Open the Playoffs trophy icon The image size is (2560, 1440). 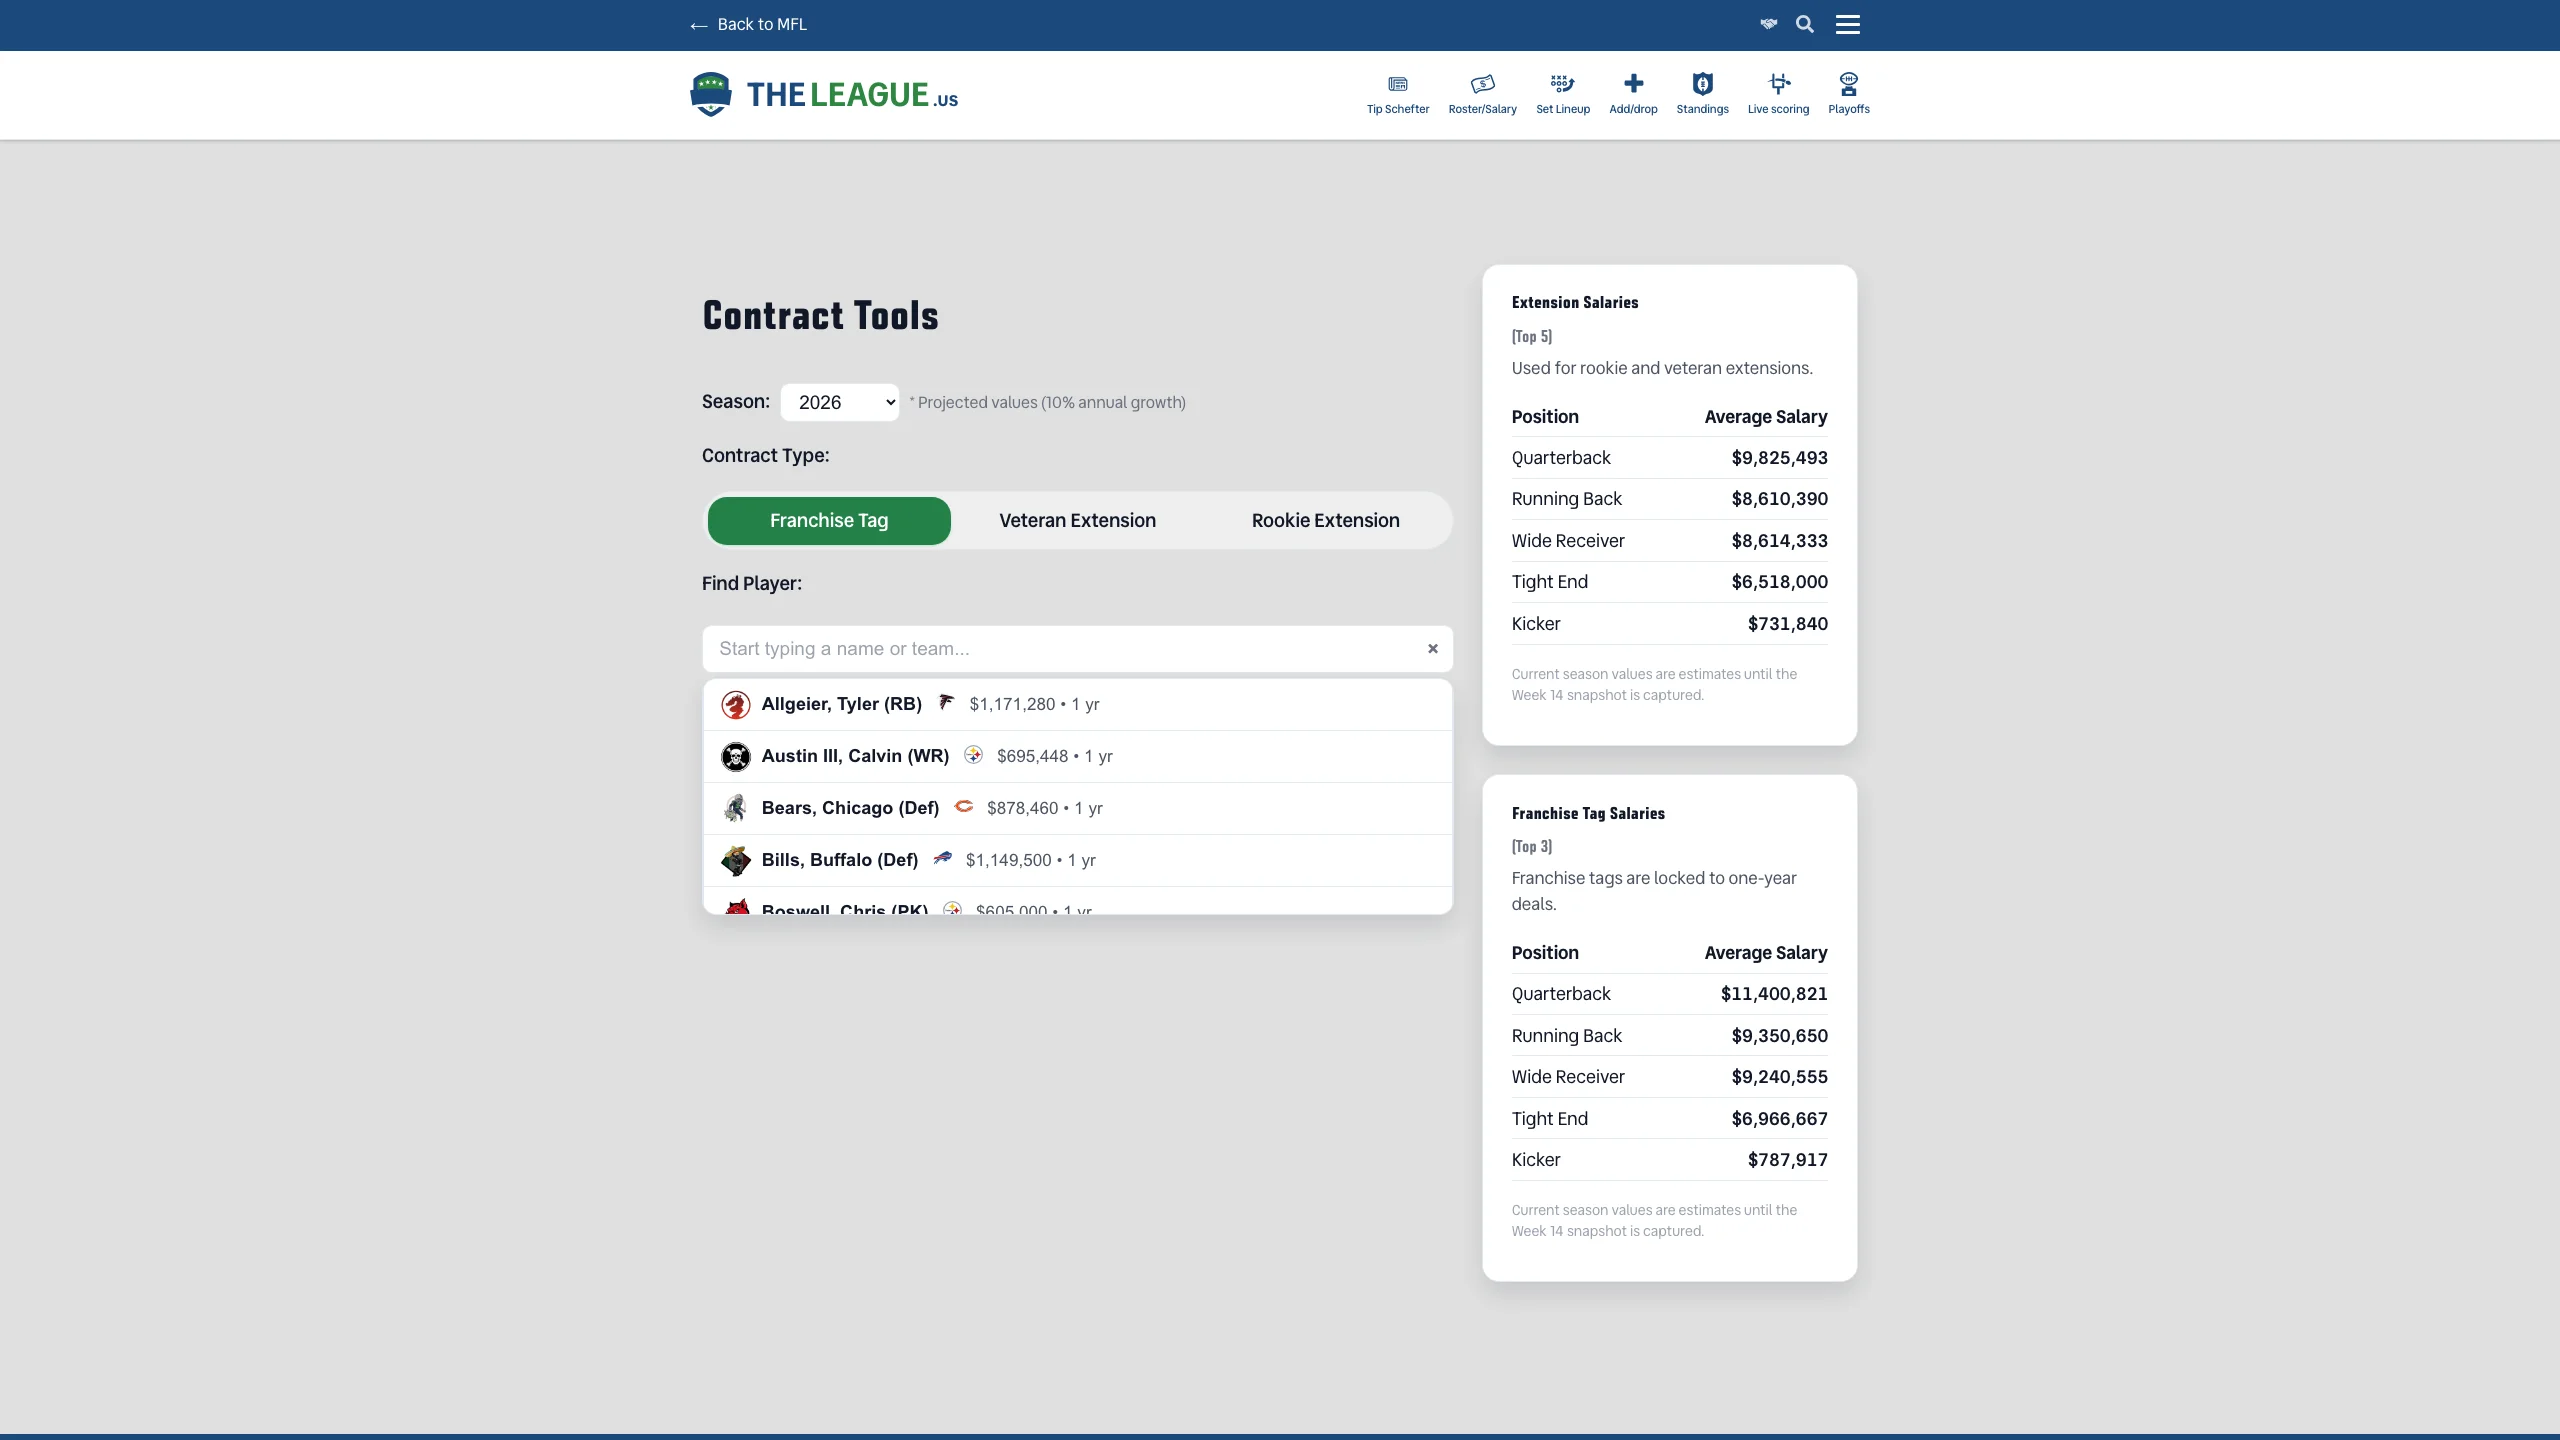(1848, 84)
